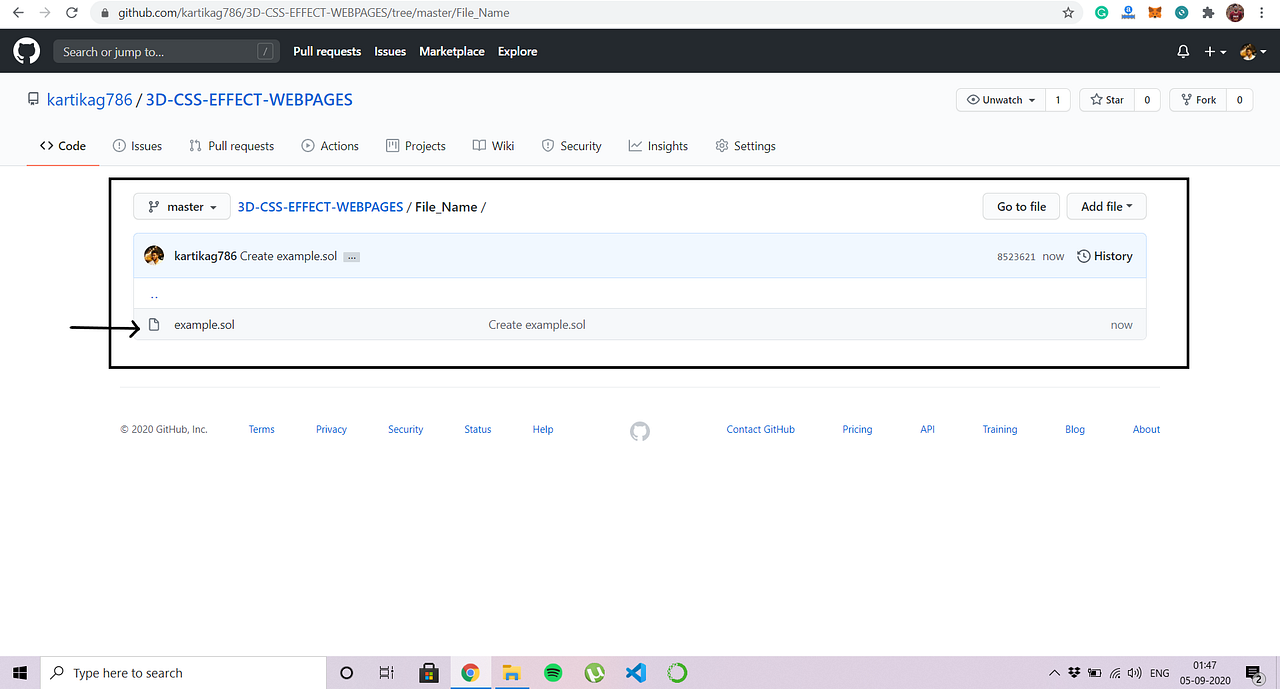This screenshot has width=1280, height=689.
Task: Click the History clock icon on the commit bar
Action: pos(1082,256)
